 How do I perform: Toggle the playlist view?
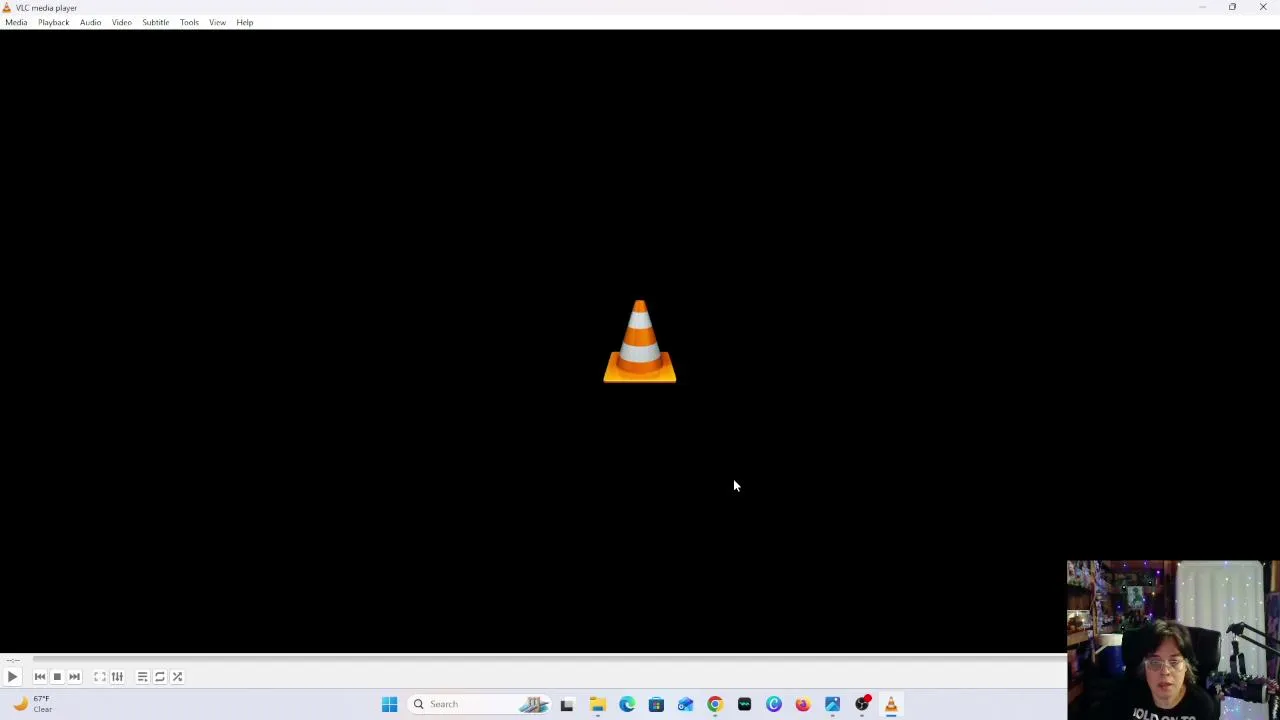142,677
